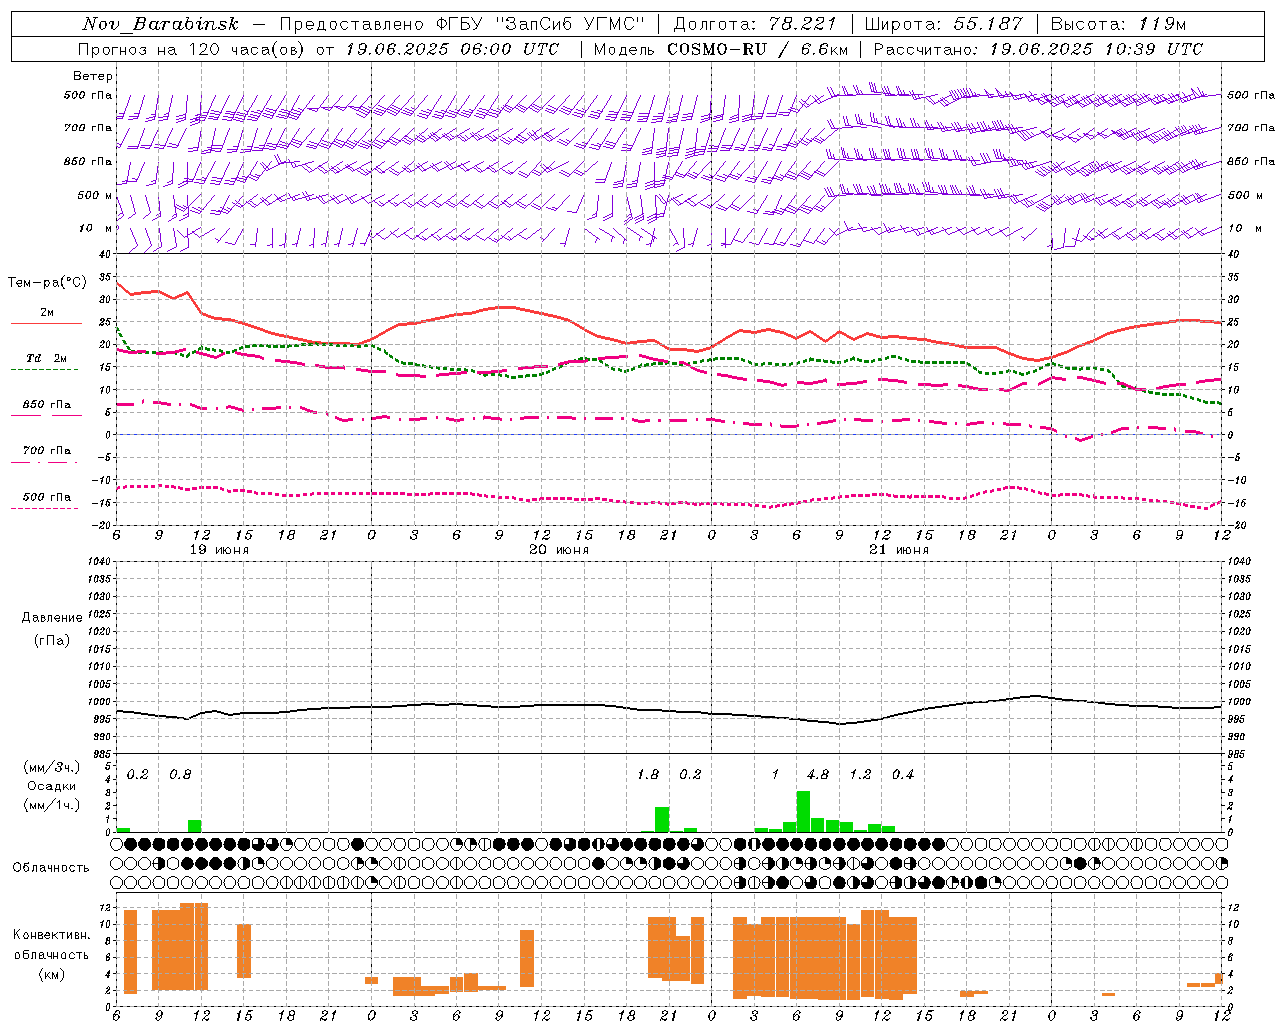1280x1024 pixels.
Task: Click the red 2м temperature legend line
Action: coord(47,323)
